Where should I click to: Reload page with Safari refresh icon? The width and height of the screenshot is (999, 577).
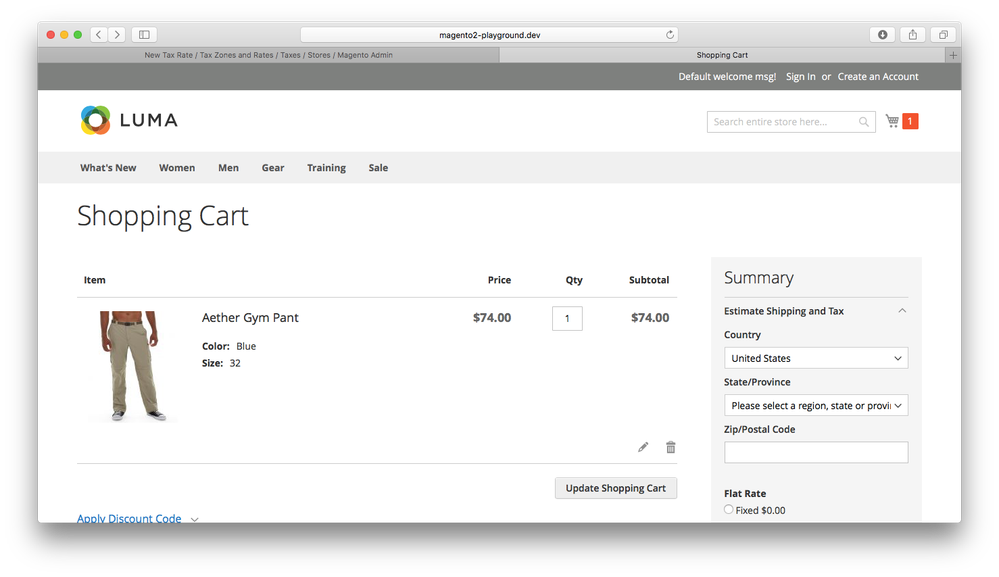click(x=670, y=35)
